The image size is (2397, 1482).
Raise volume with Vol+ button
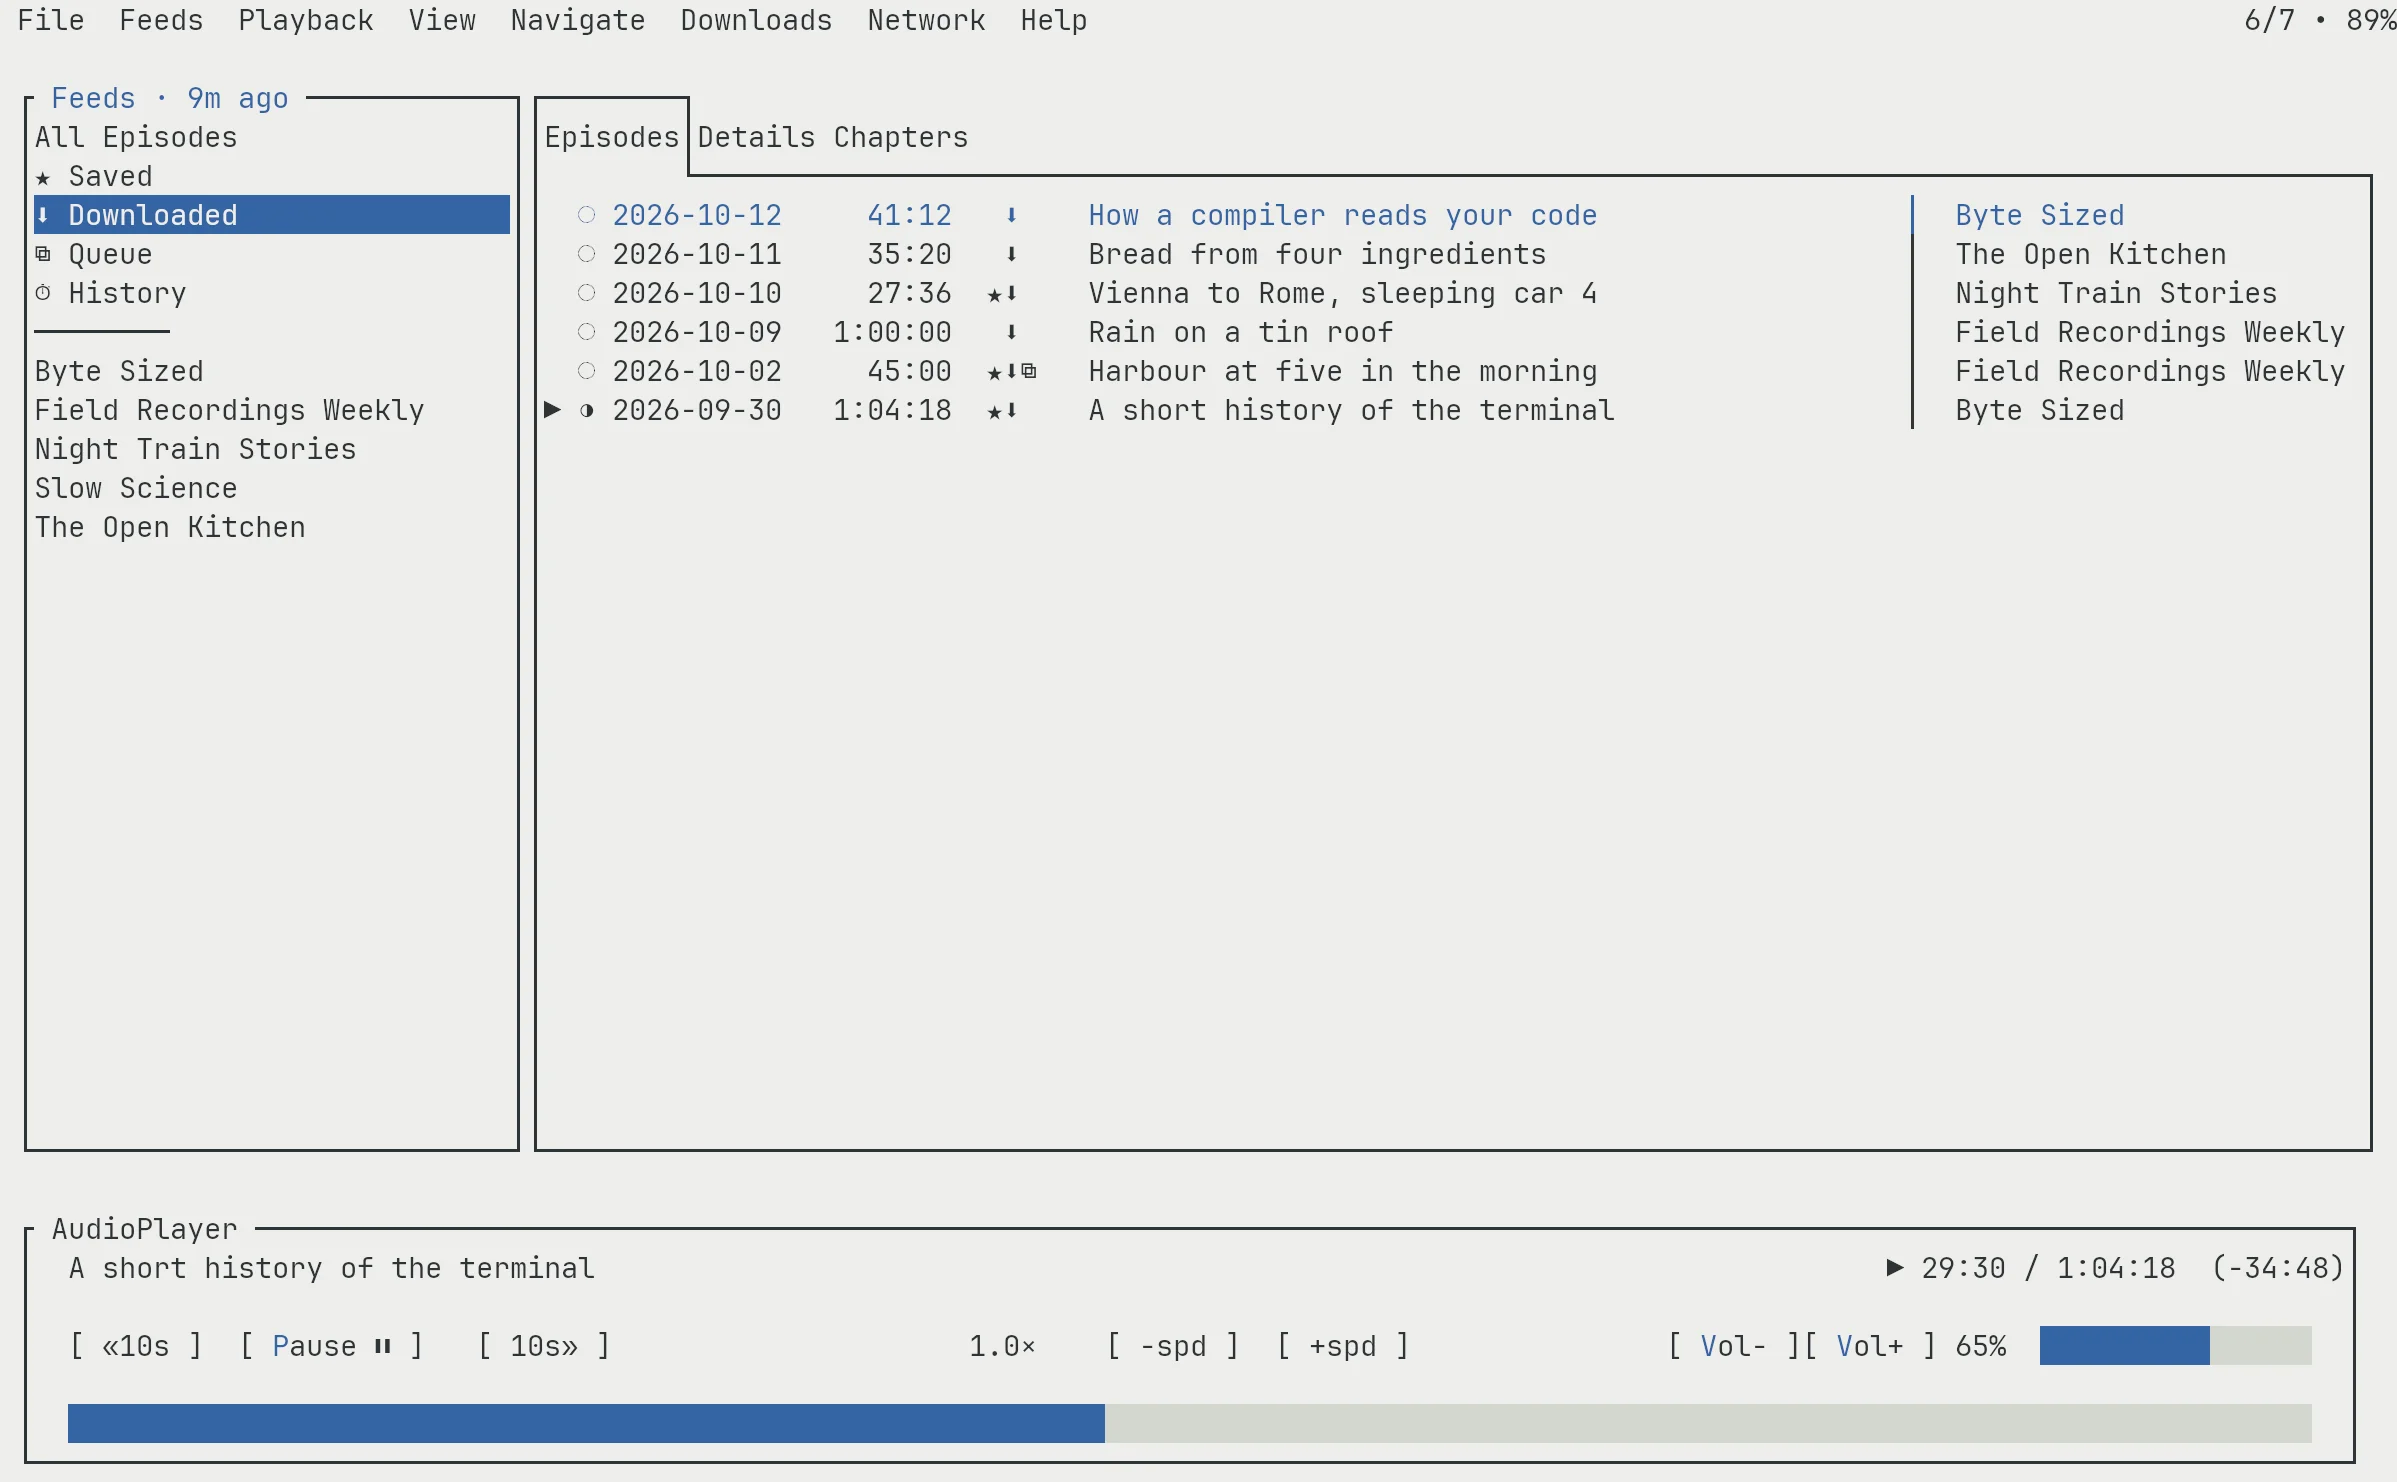tap(1870, 1346)
